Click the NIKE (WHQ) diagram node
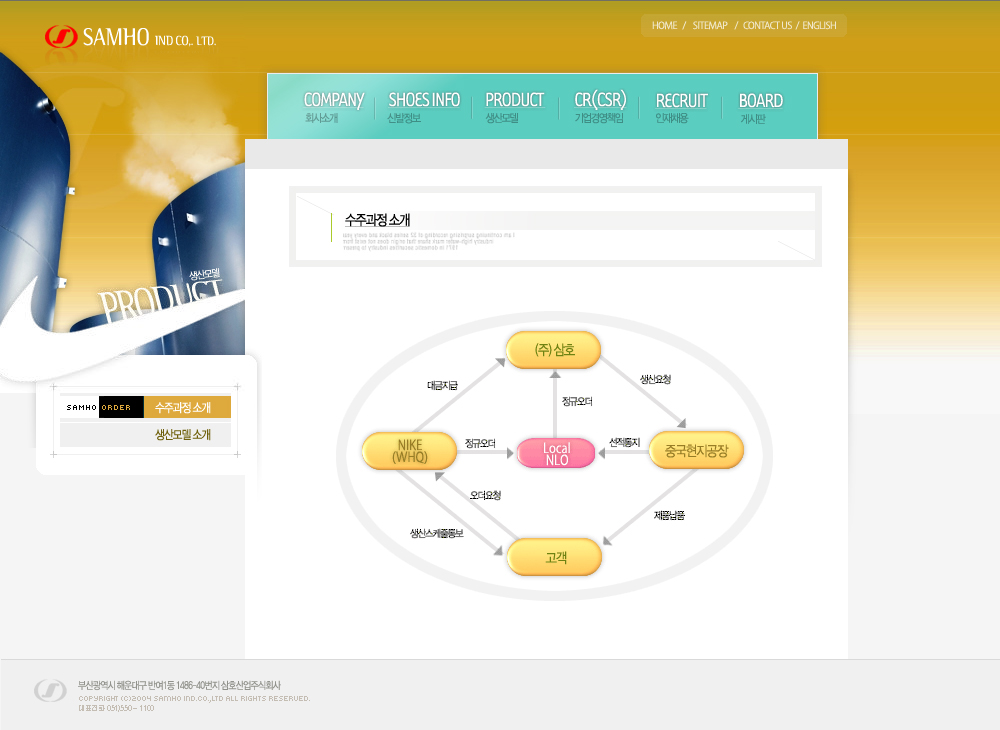The height and width of the screenshot is (730, 1000). (x=410, y=451)
